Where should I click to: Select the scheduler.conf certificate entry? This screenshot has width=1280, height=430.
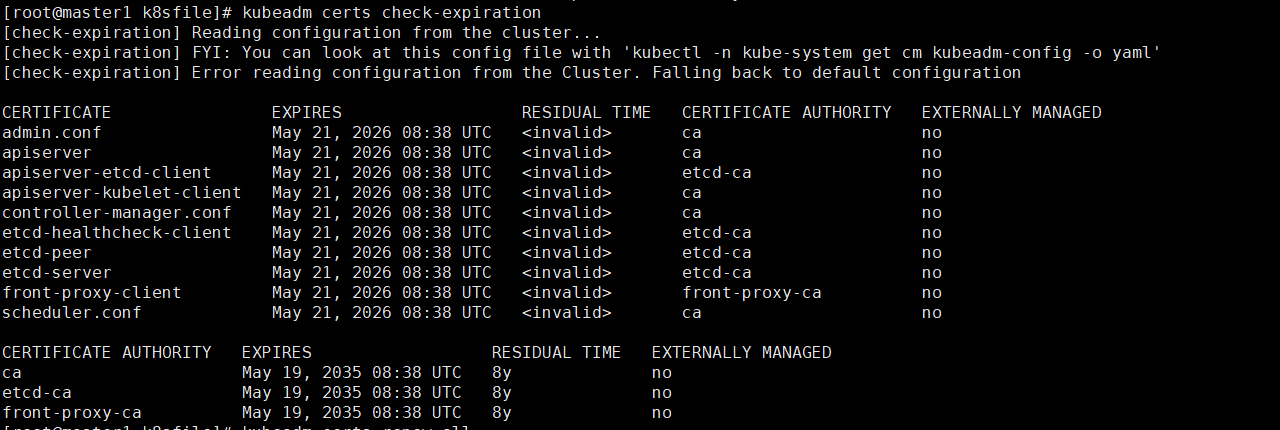click(72, 312)
